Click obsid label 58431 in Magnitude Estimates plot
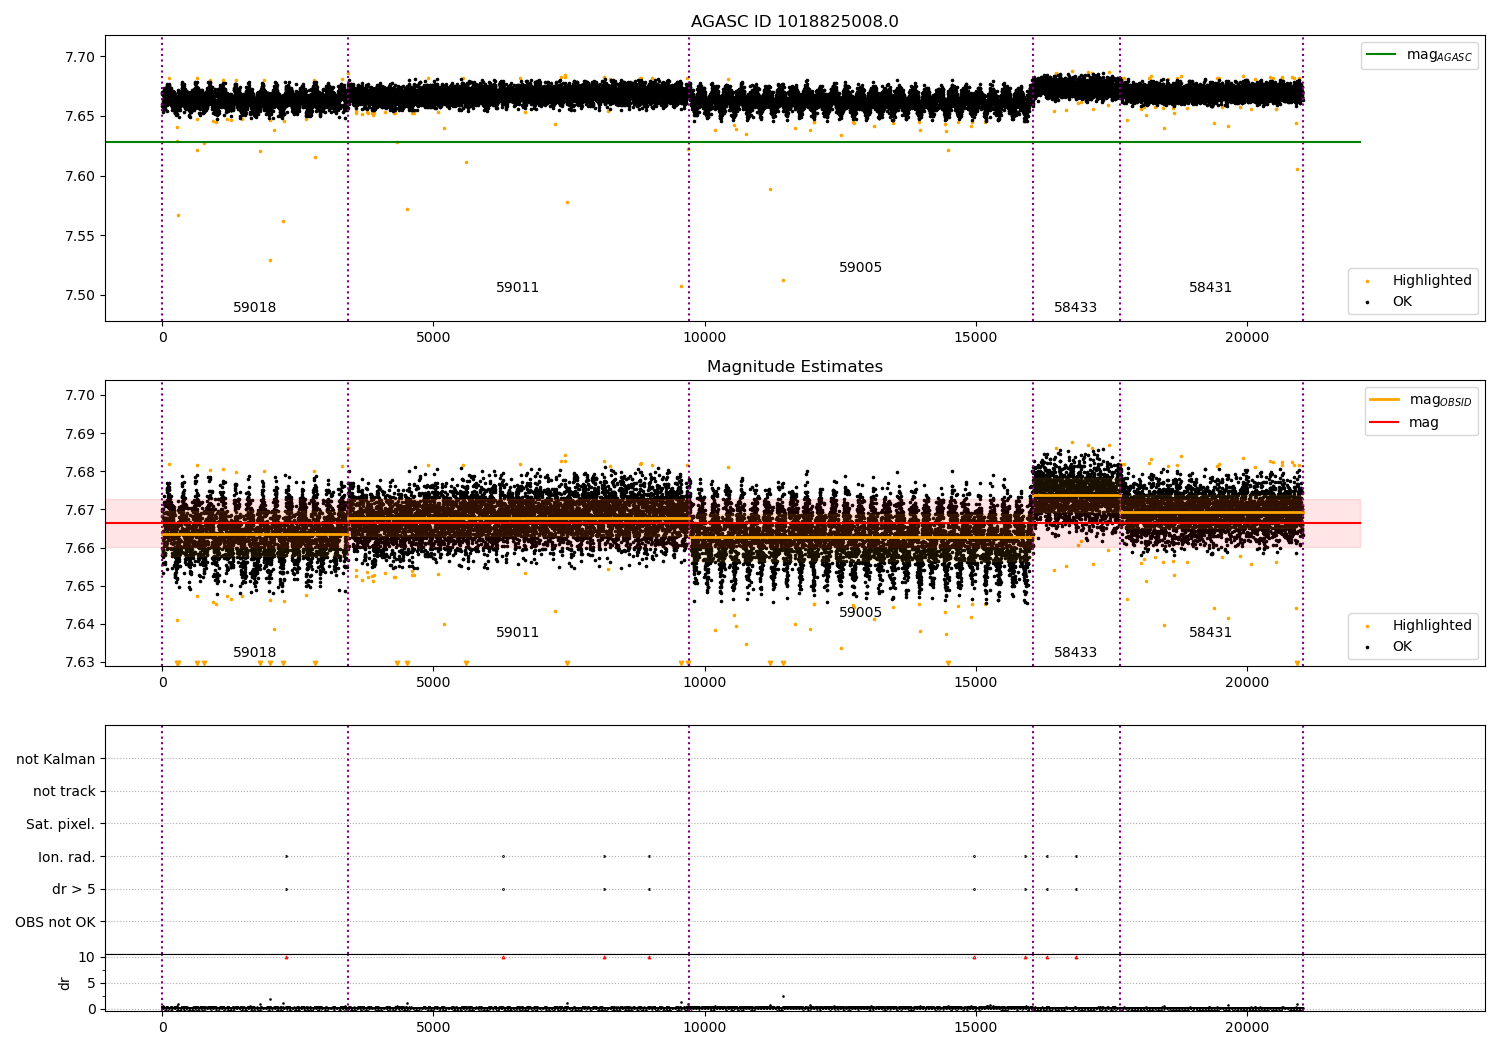The height and width of the screenshot is (1050, 1500). [x=1211, y=633]
